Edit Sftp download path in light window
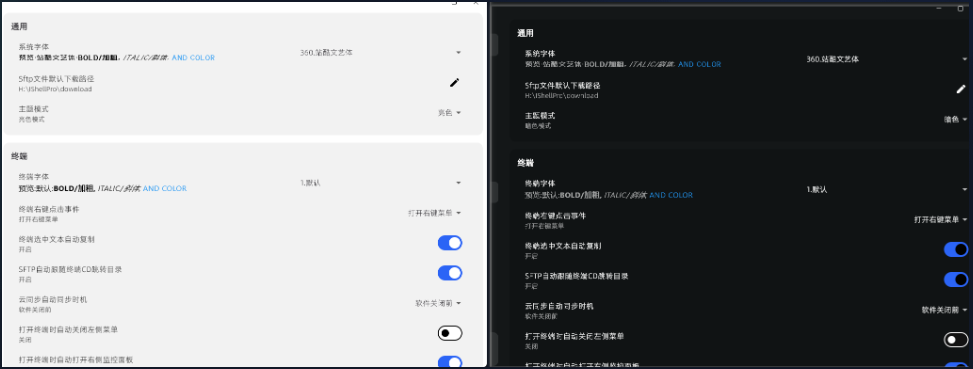The width and height of the screenshot is (973, 369). [454, 82]
